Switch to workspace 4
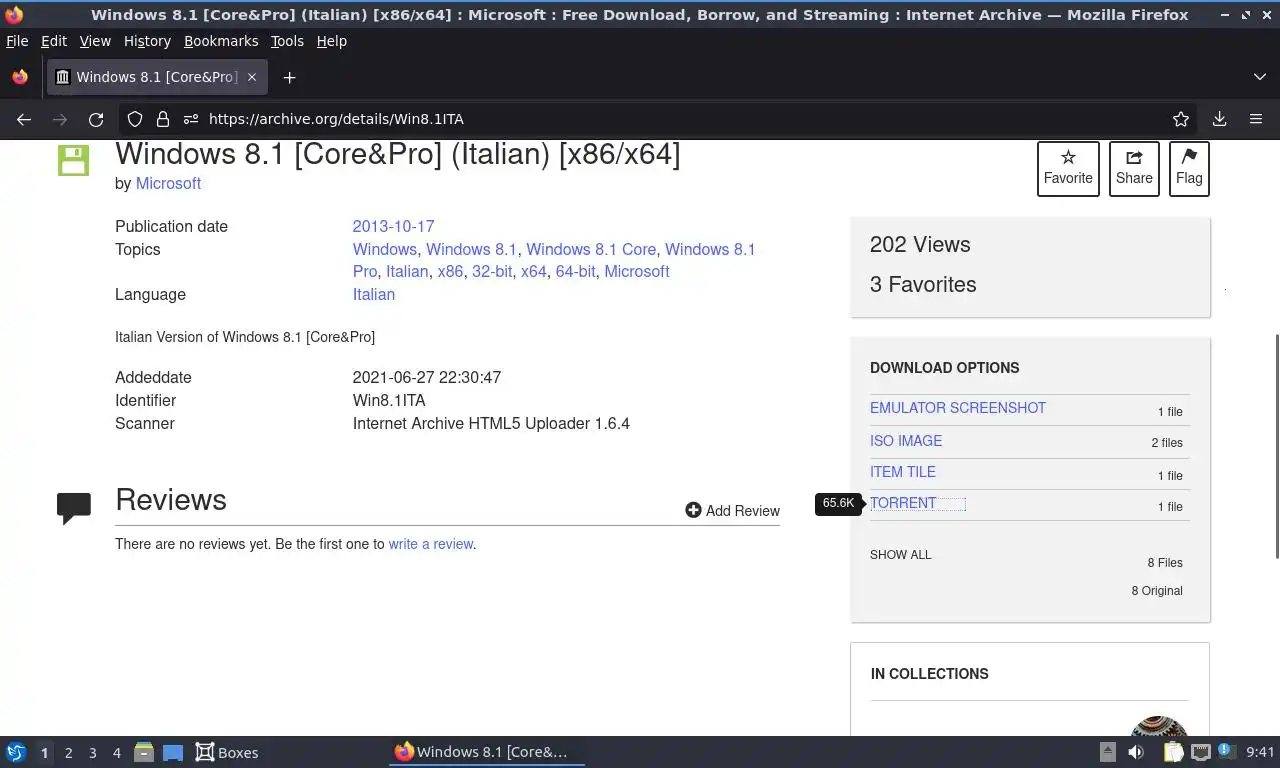Image resolution: width=1280 pixels, height=768 pixels. pos(116,753)
